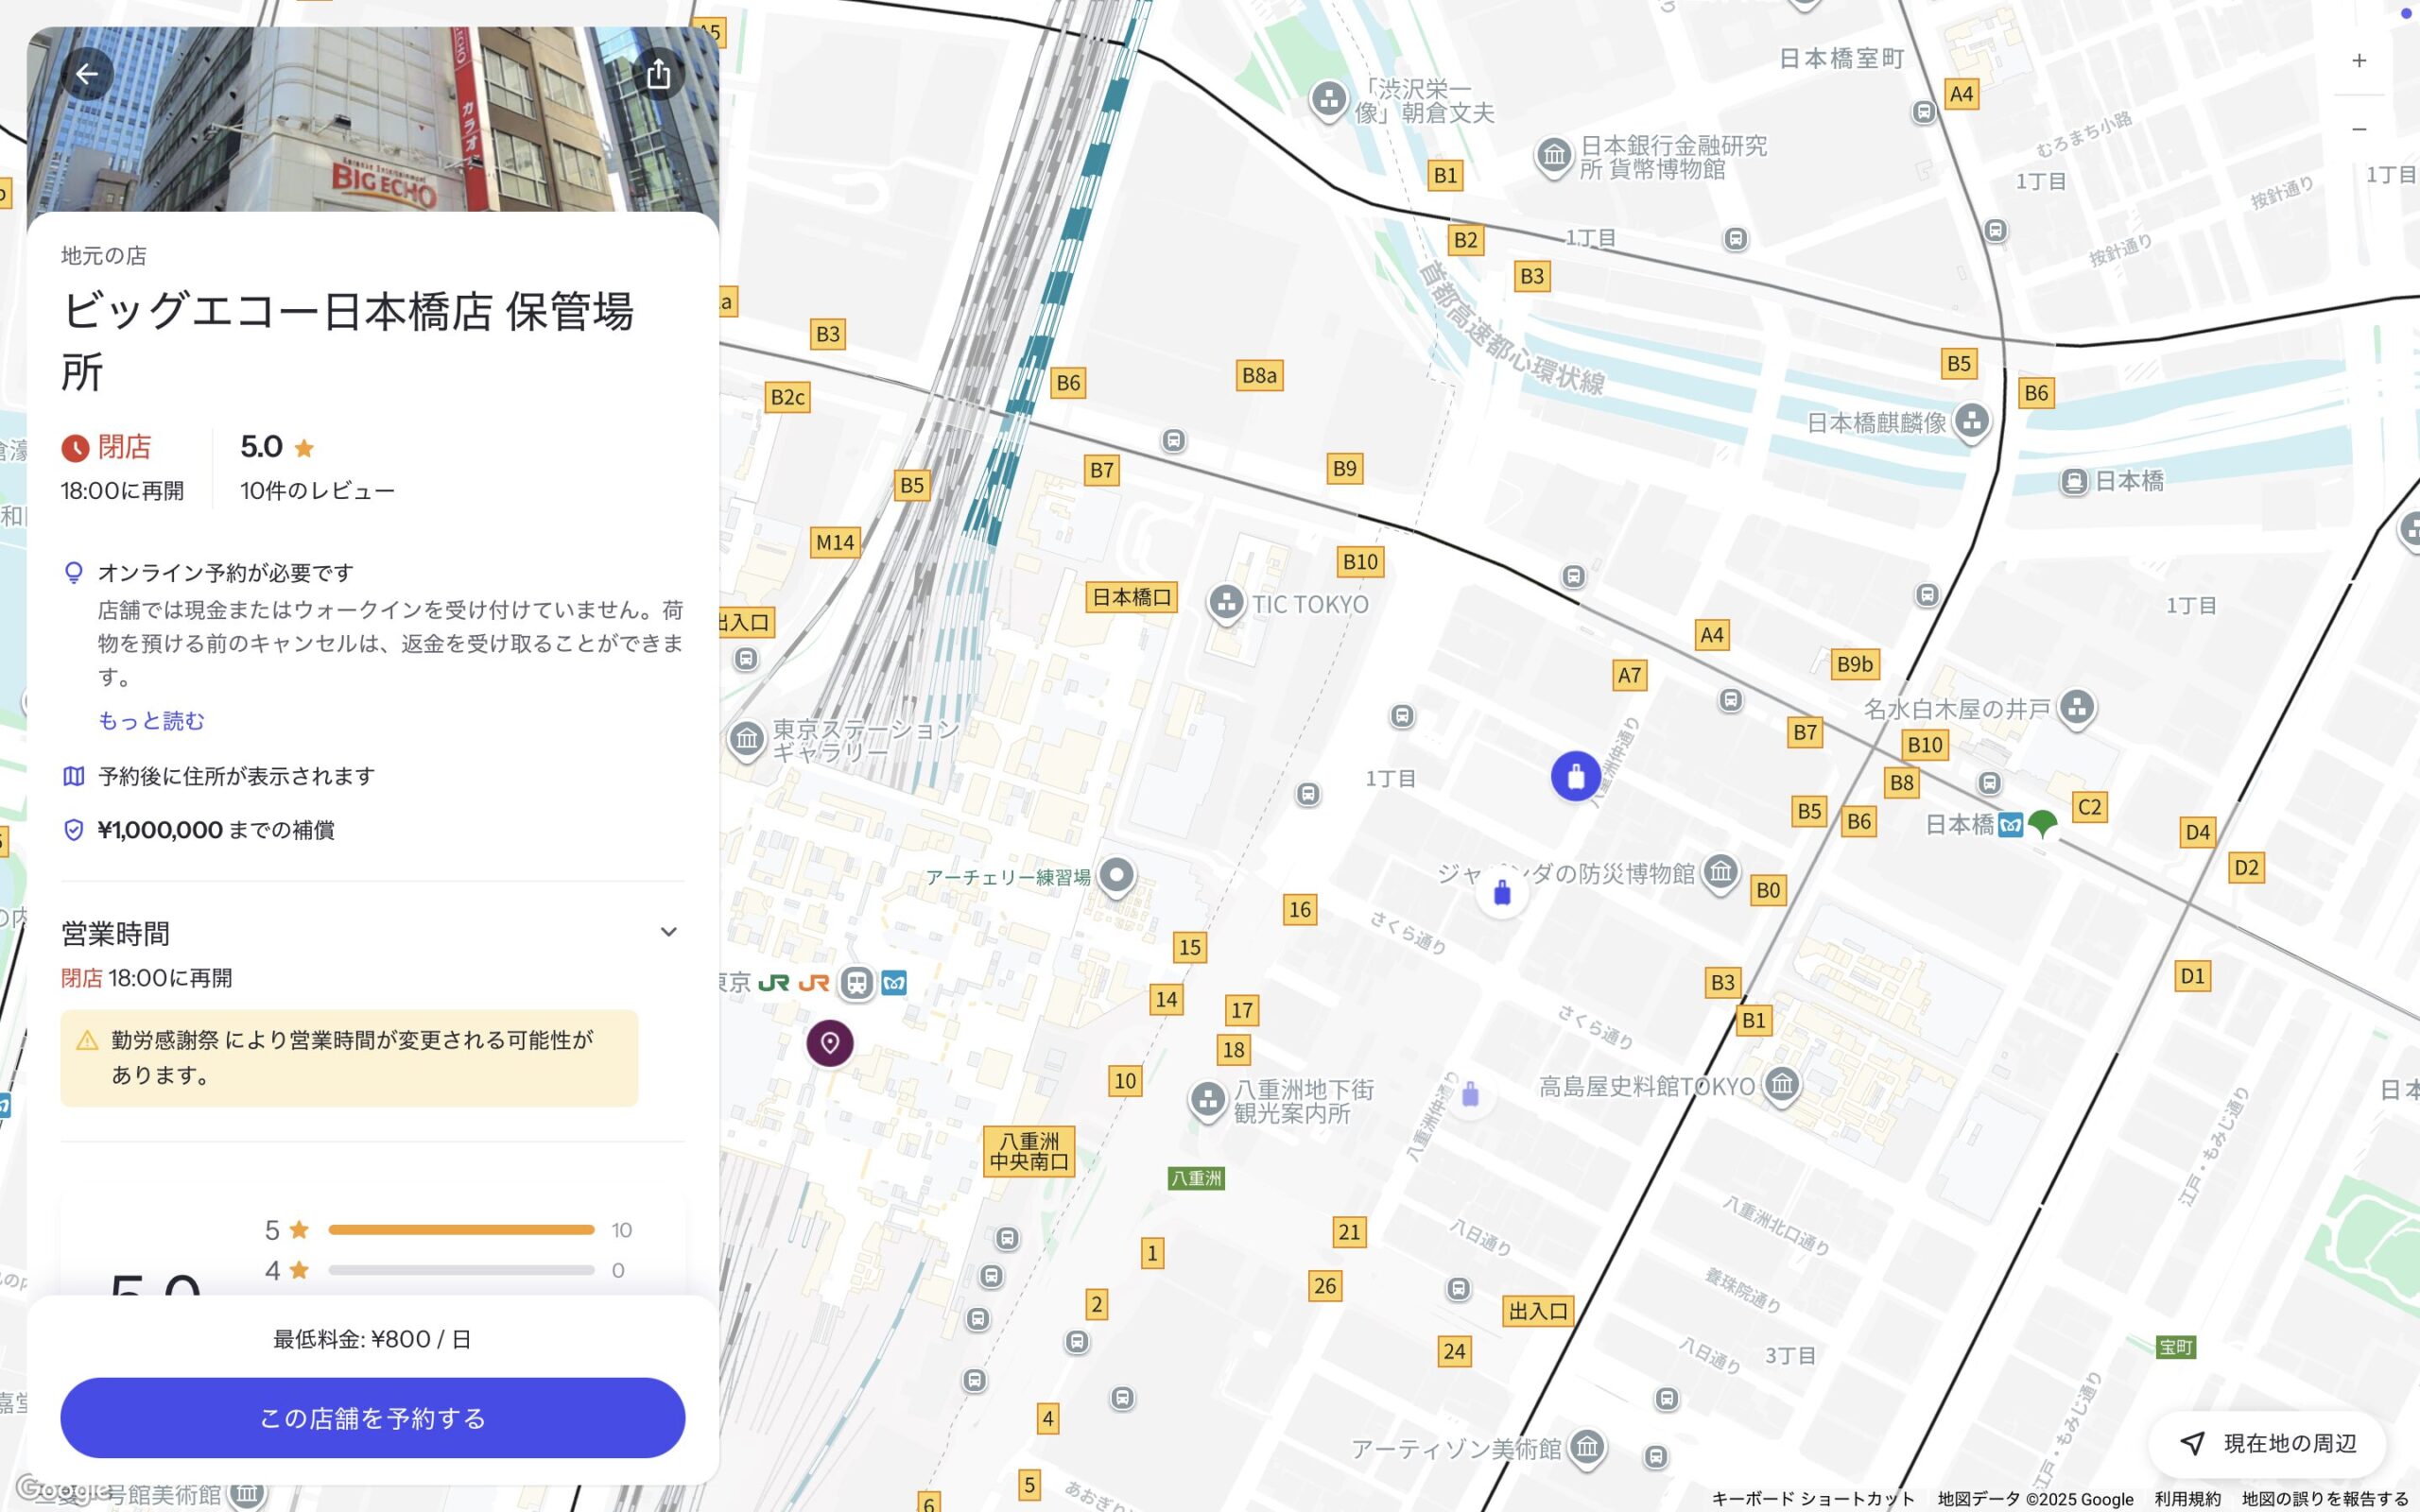Image resolution: width=2420 pixels, height=1512 pixels.
Task: Click the TIC TOKYO landmark icon
Action: pos(1225,603)
